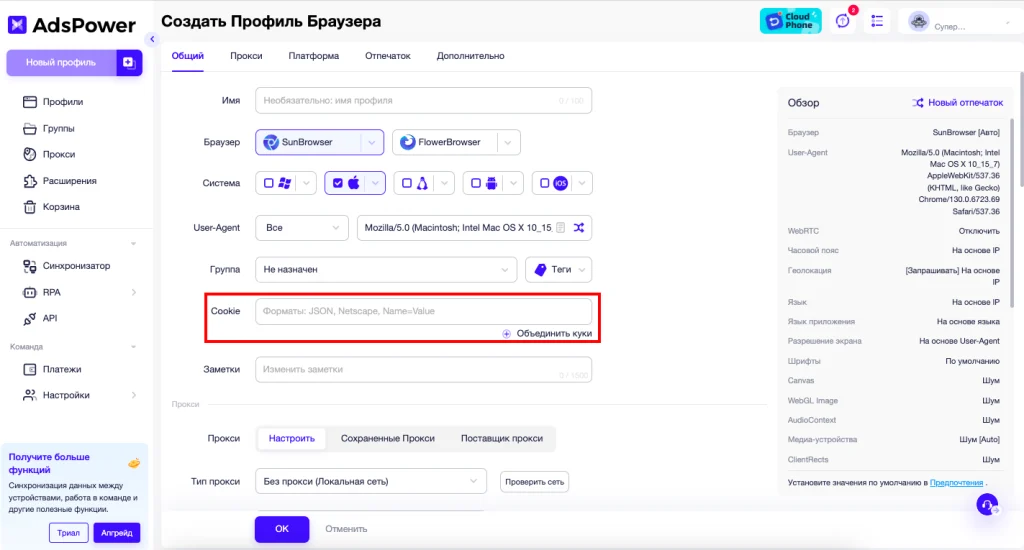Expand the iOS version dropdown arrow

pos(582,184)
